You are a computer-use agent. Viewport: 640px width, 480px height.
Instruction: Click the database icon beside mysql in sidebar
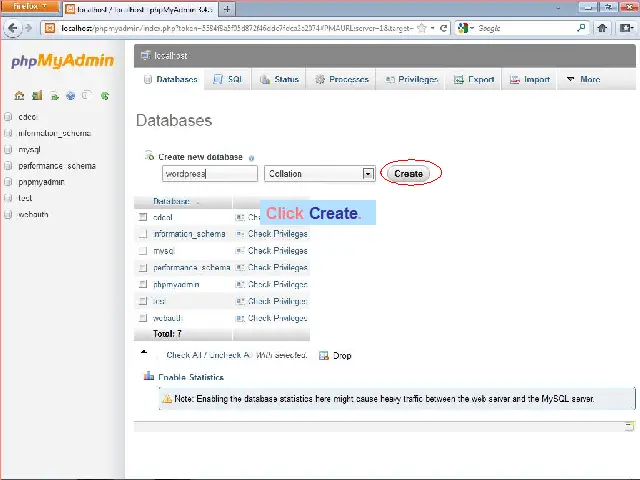point(8,149)
